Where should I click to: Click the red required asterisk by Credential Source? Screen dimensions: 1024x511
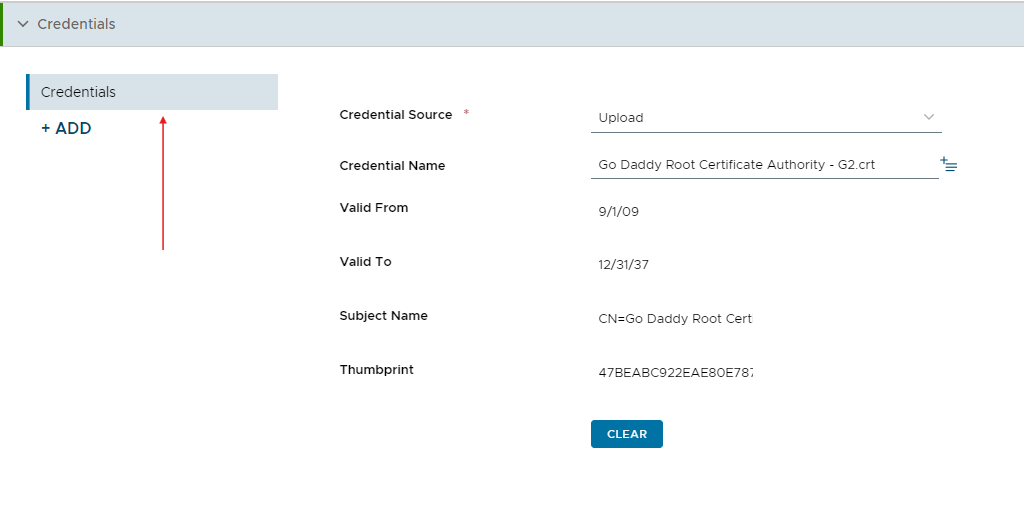coord(466,114)
